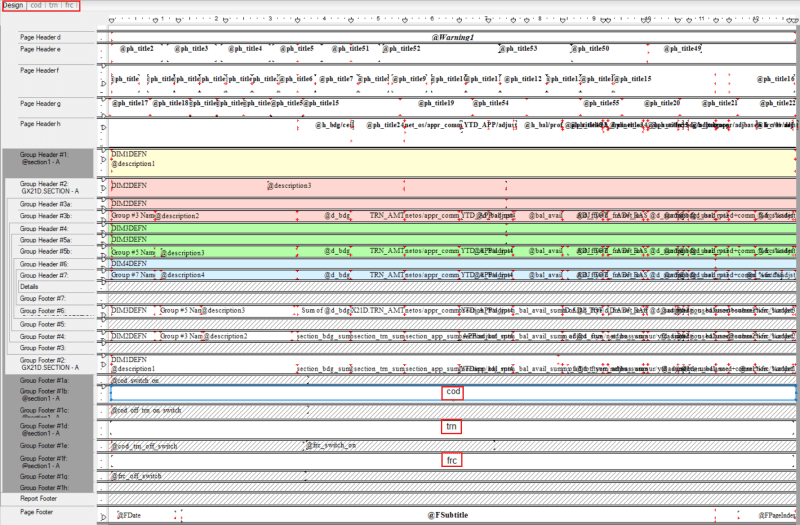Select the @description1 field in Group Header #1

tap(133, 164)
